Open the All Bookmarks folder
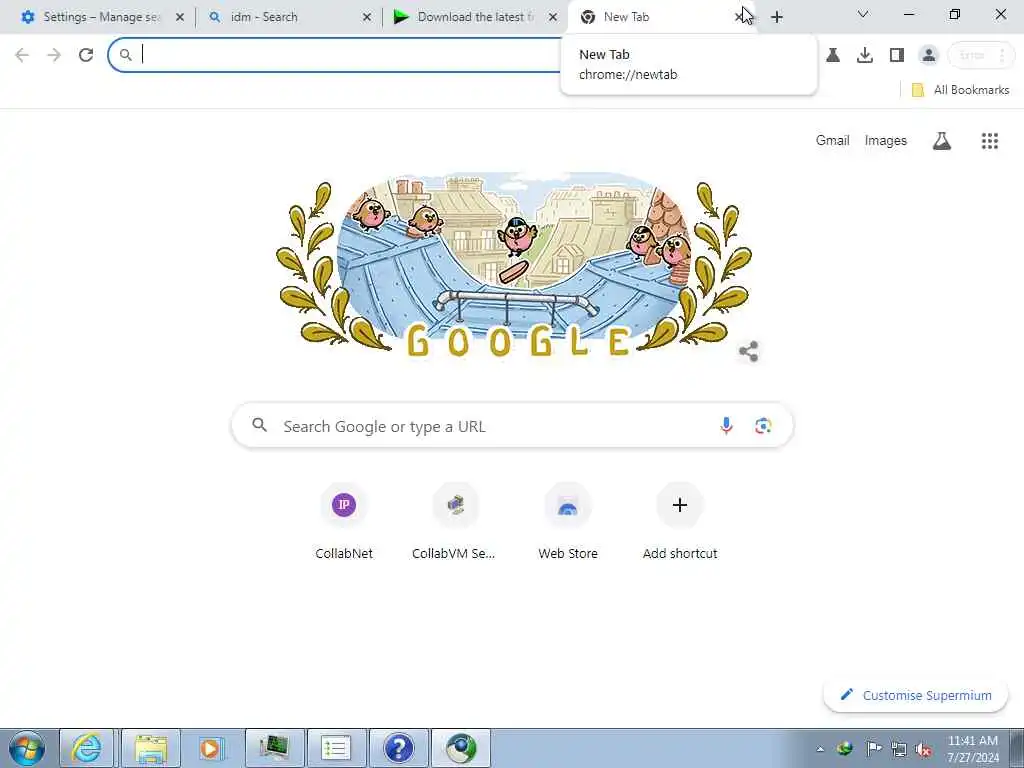The image size is (1024, 768). pyautogui.click(x=960, y=90)
